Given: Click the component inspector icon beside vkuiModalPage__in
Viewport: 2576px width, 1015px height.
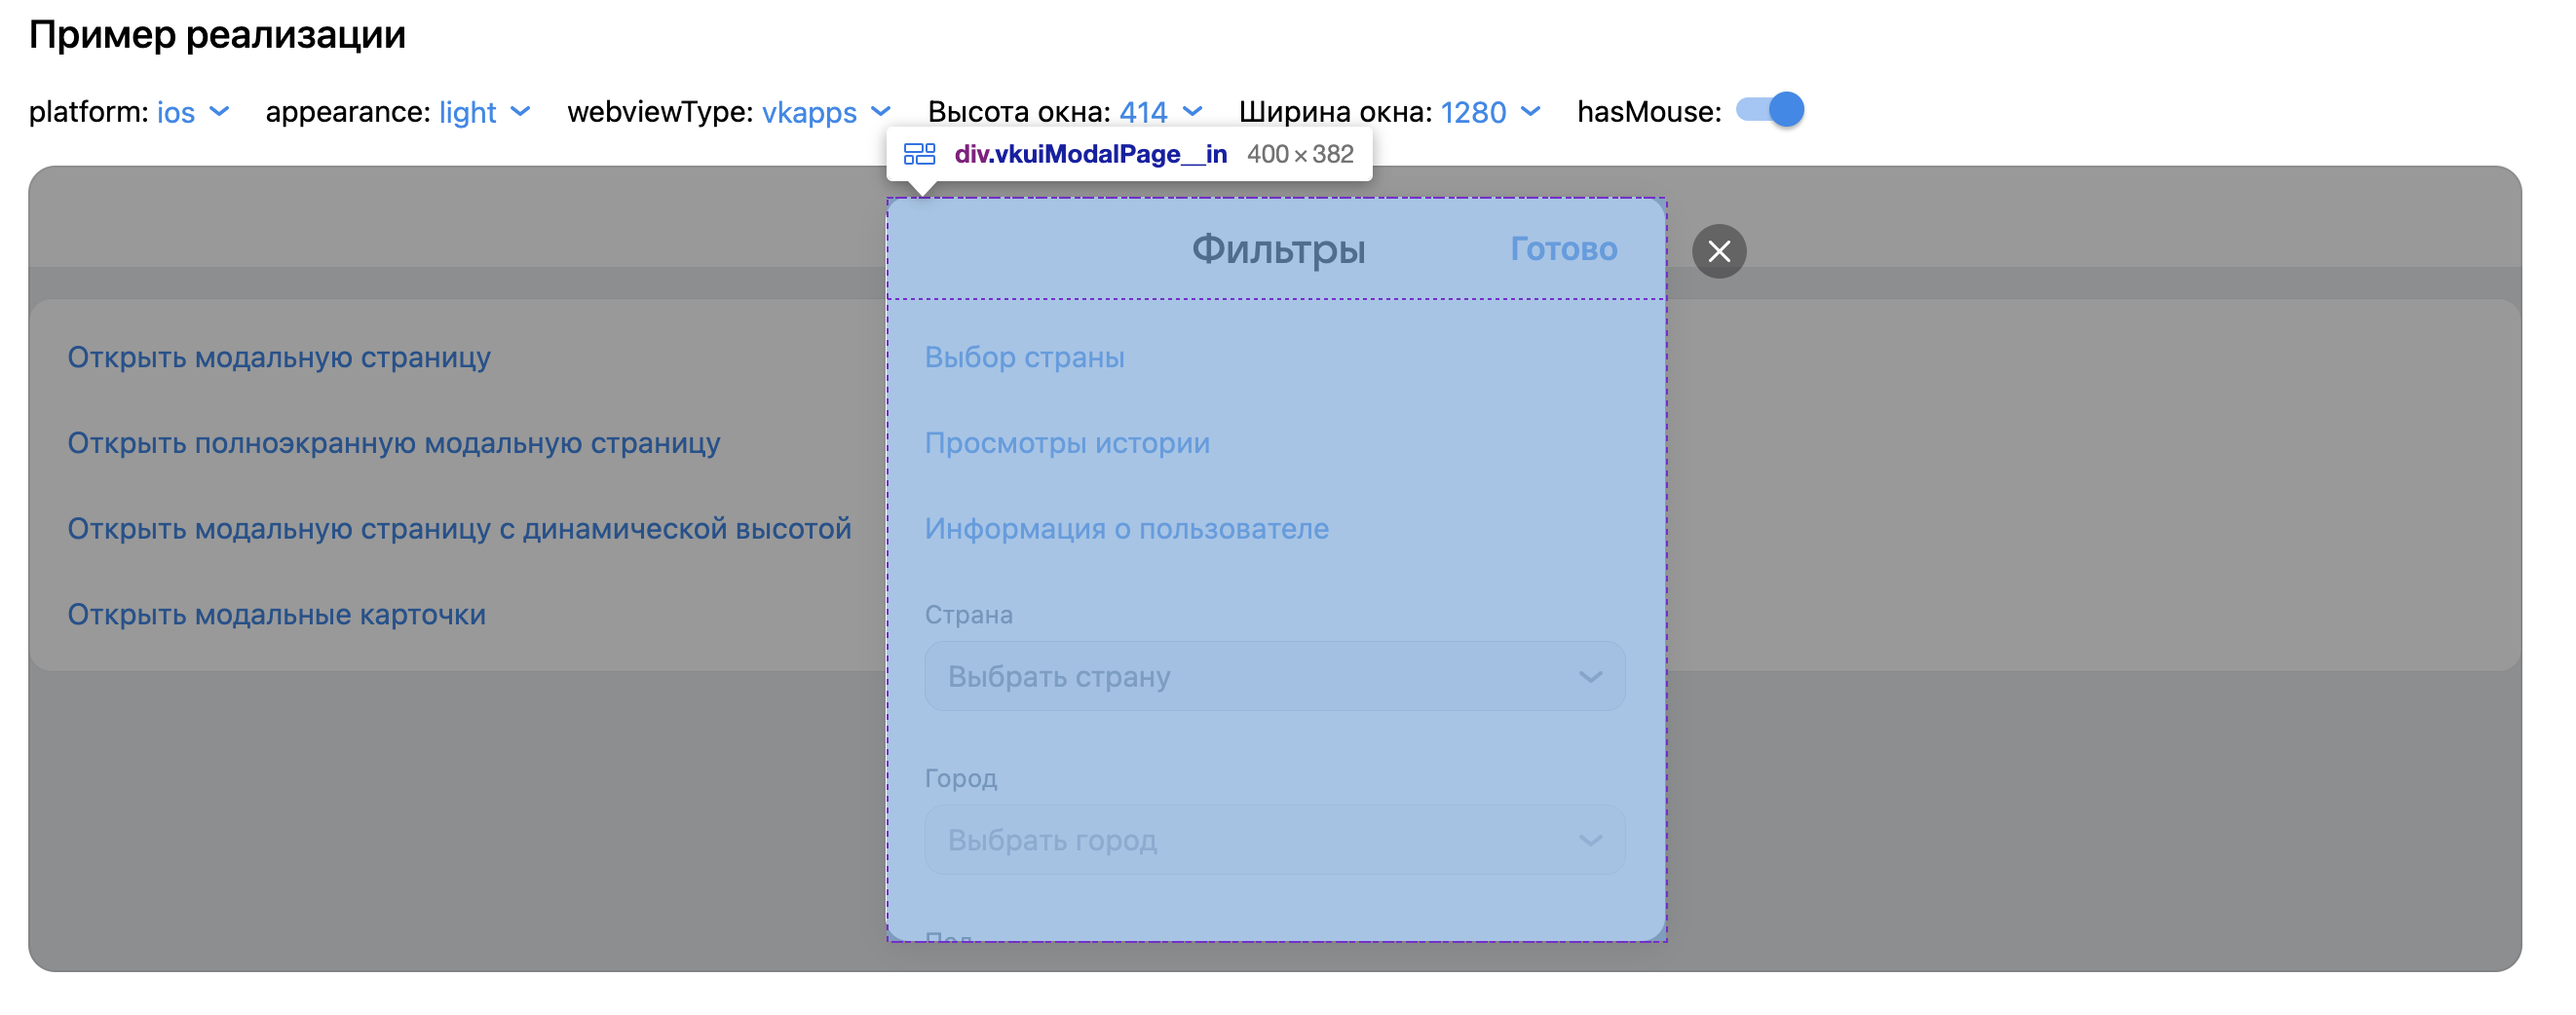Looking at the screenshot, I should click(x=918, y=154).
